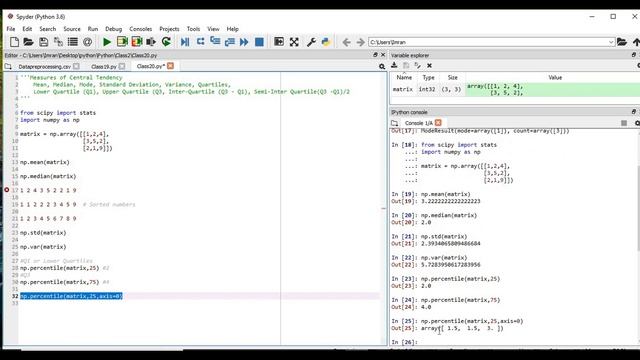Continue execution with double-arrow icon
Image resolution: width=640 pixels, height=360 pixels.
tap(244, 42)
